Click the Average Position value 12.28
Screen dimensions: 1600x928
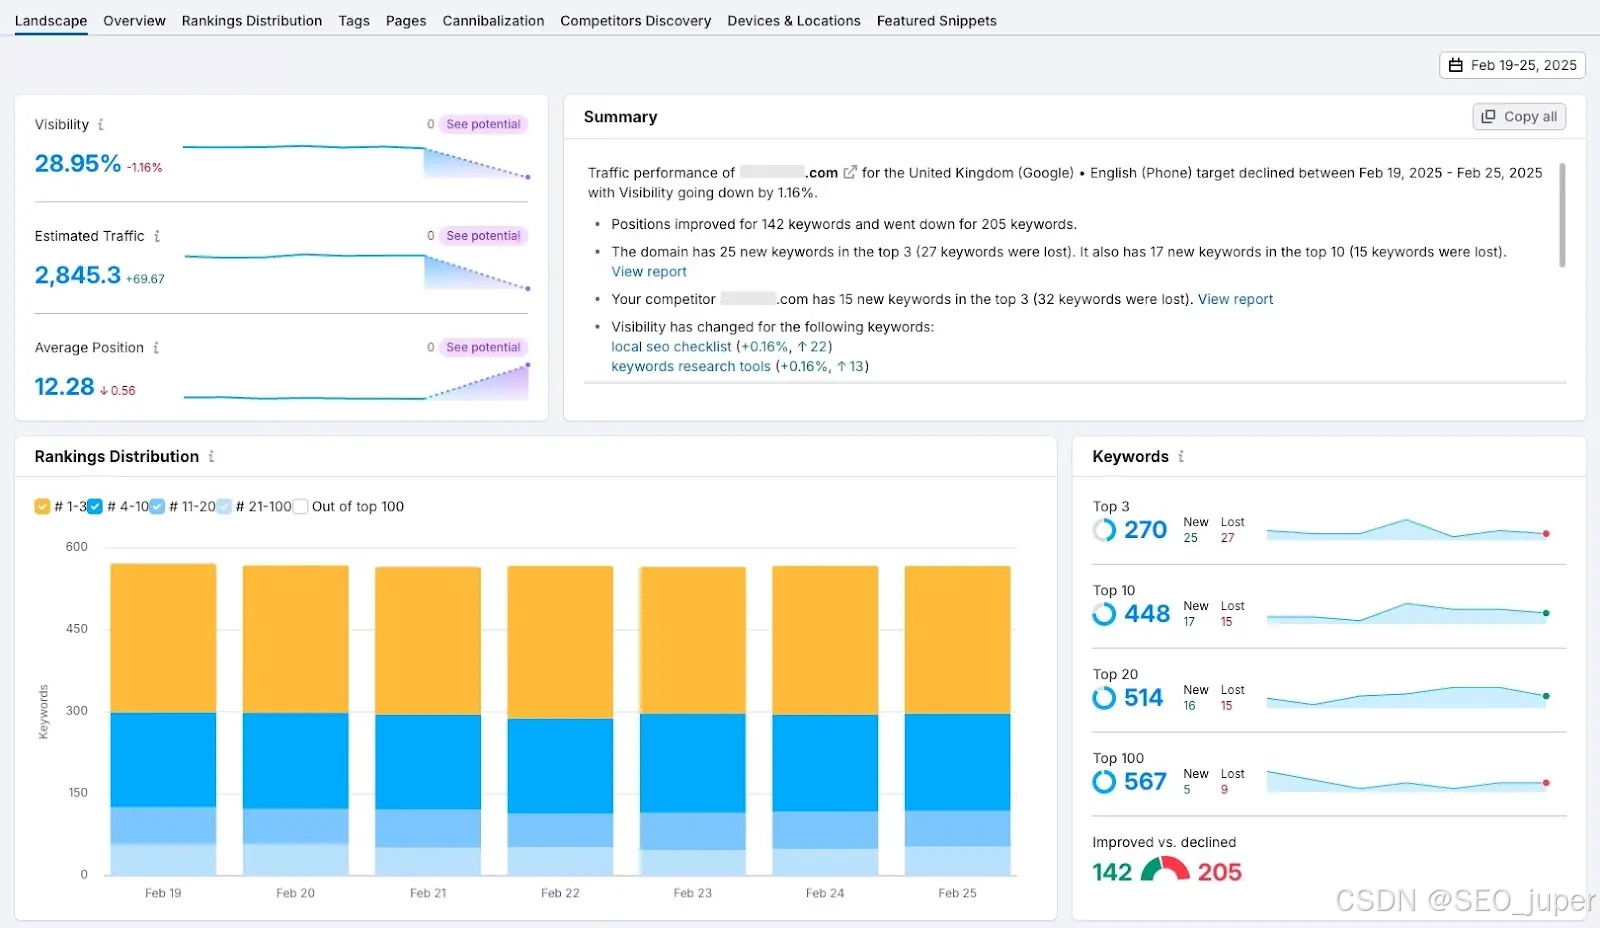click(64, 387)
